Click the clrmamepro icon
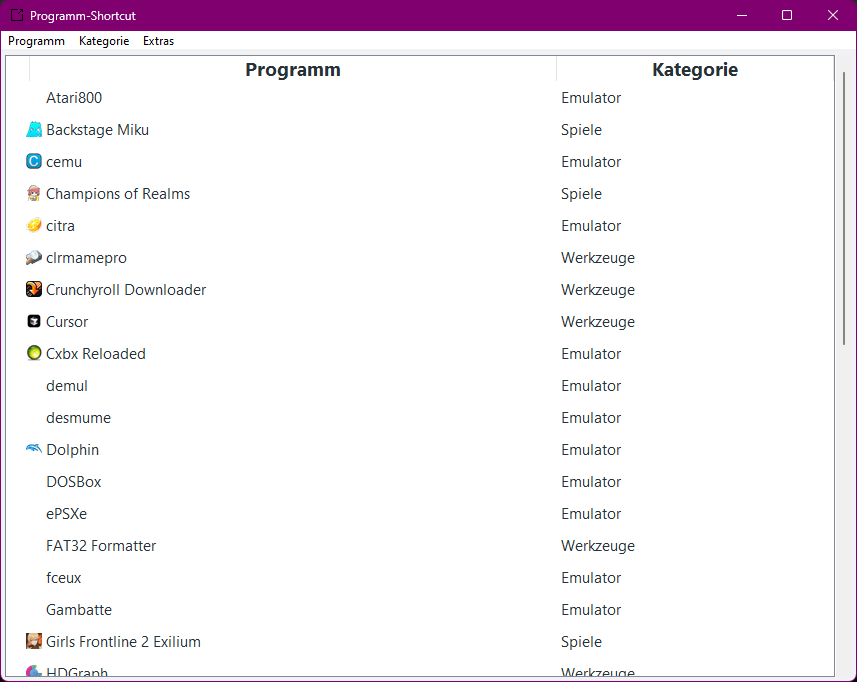This screenshot has width=857, height=682. (x=34, y=258)
